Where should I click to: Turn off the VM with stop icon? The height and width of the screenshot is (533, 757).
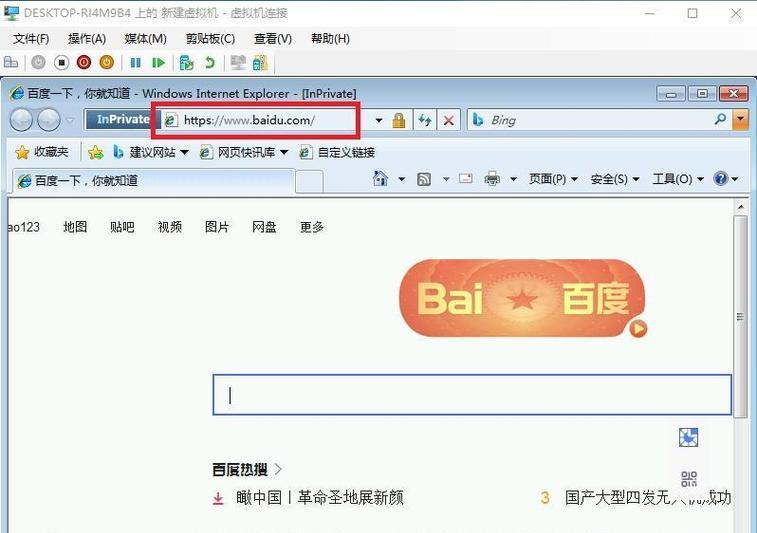pos(61,63)
